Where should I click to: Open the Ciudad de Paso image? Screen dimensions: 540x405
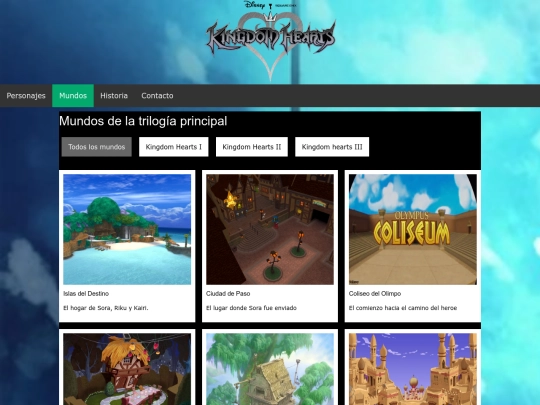click(x=270, y=229)
